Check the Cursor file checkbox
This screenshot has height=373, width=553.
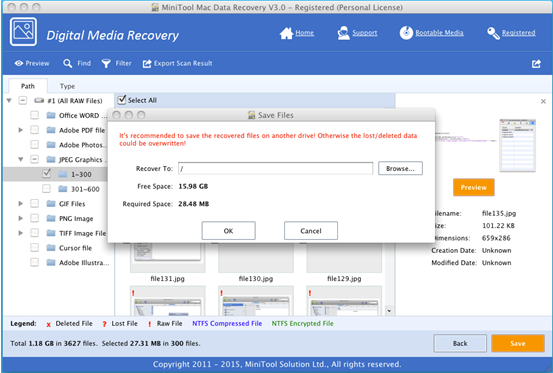click(35, 248)
